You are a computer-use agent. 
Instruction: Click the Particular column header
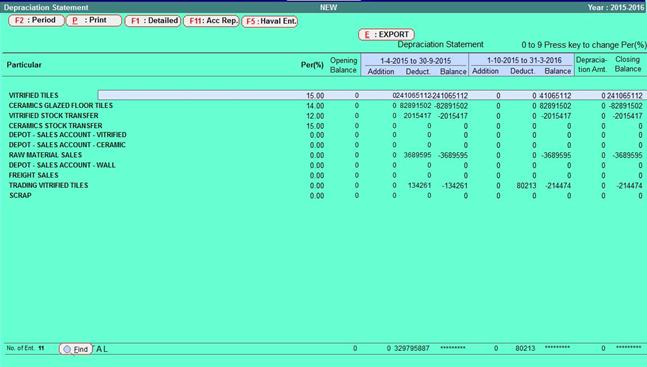[24, 65]
